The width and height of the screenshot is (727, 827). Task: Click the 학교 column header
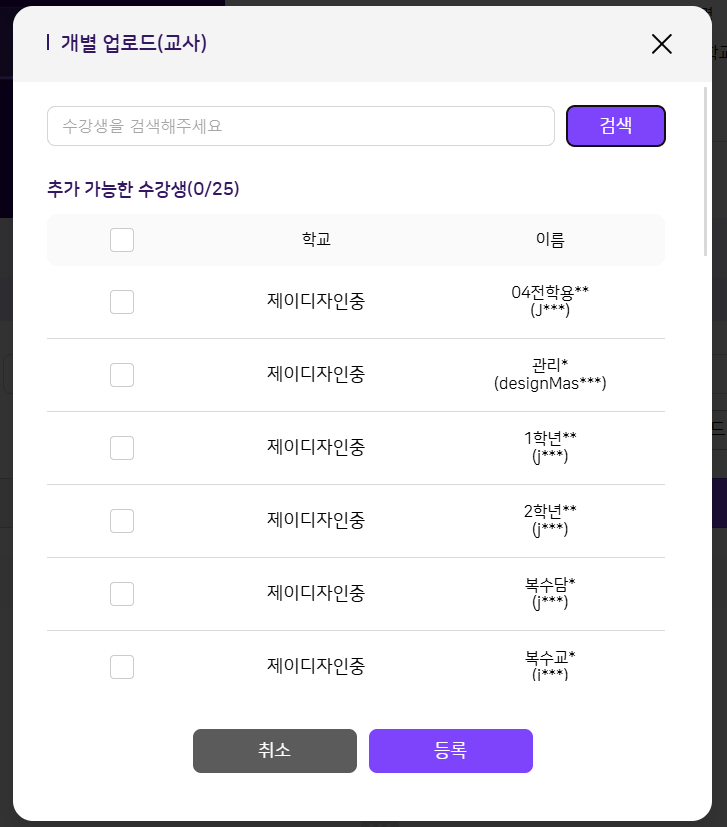(316, 240)
